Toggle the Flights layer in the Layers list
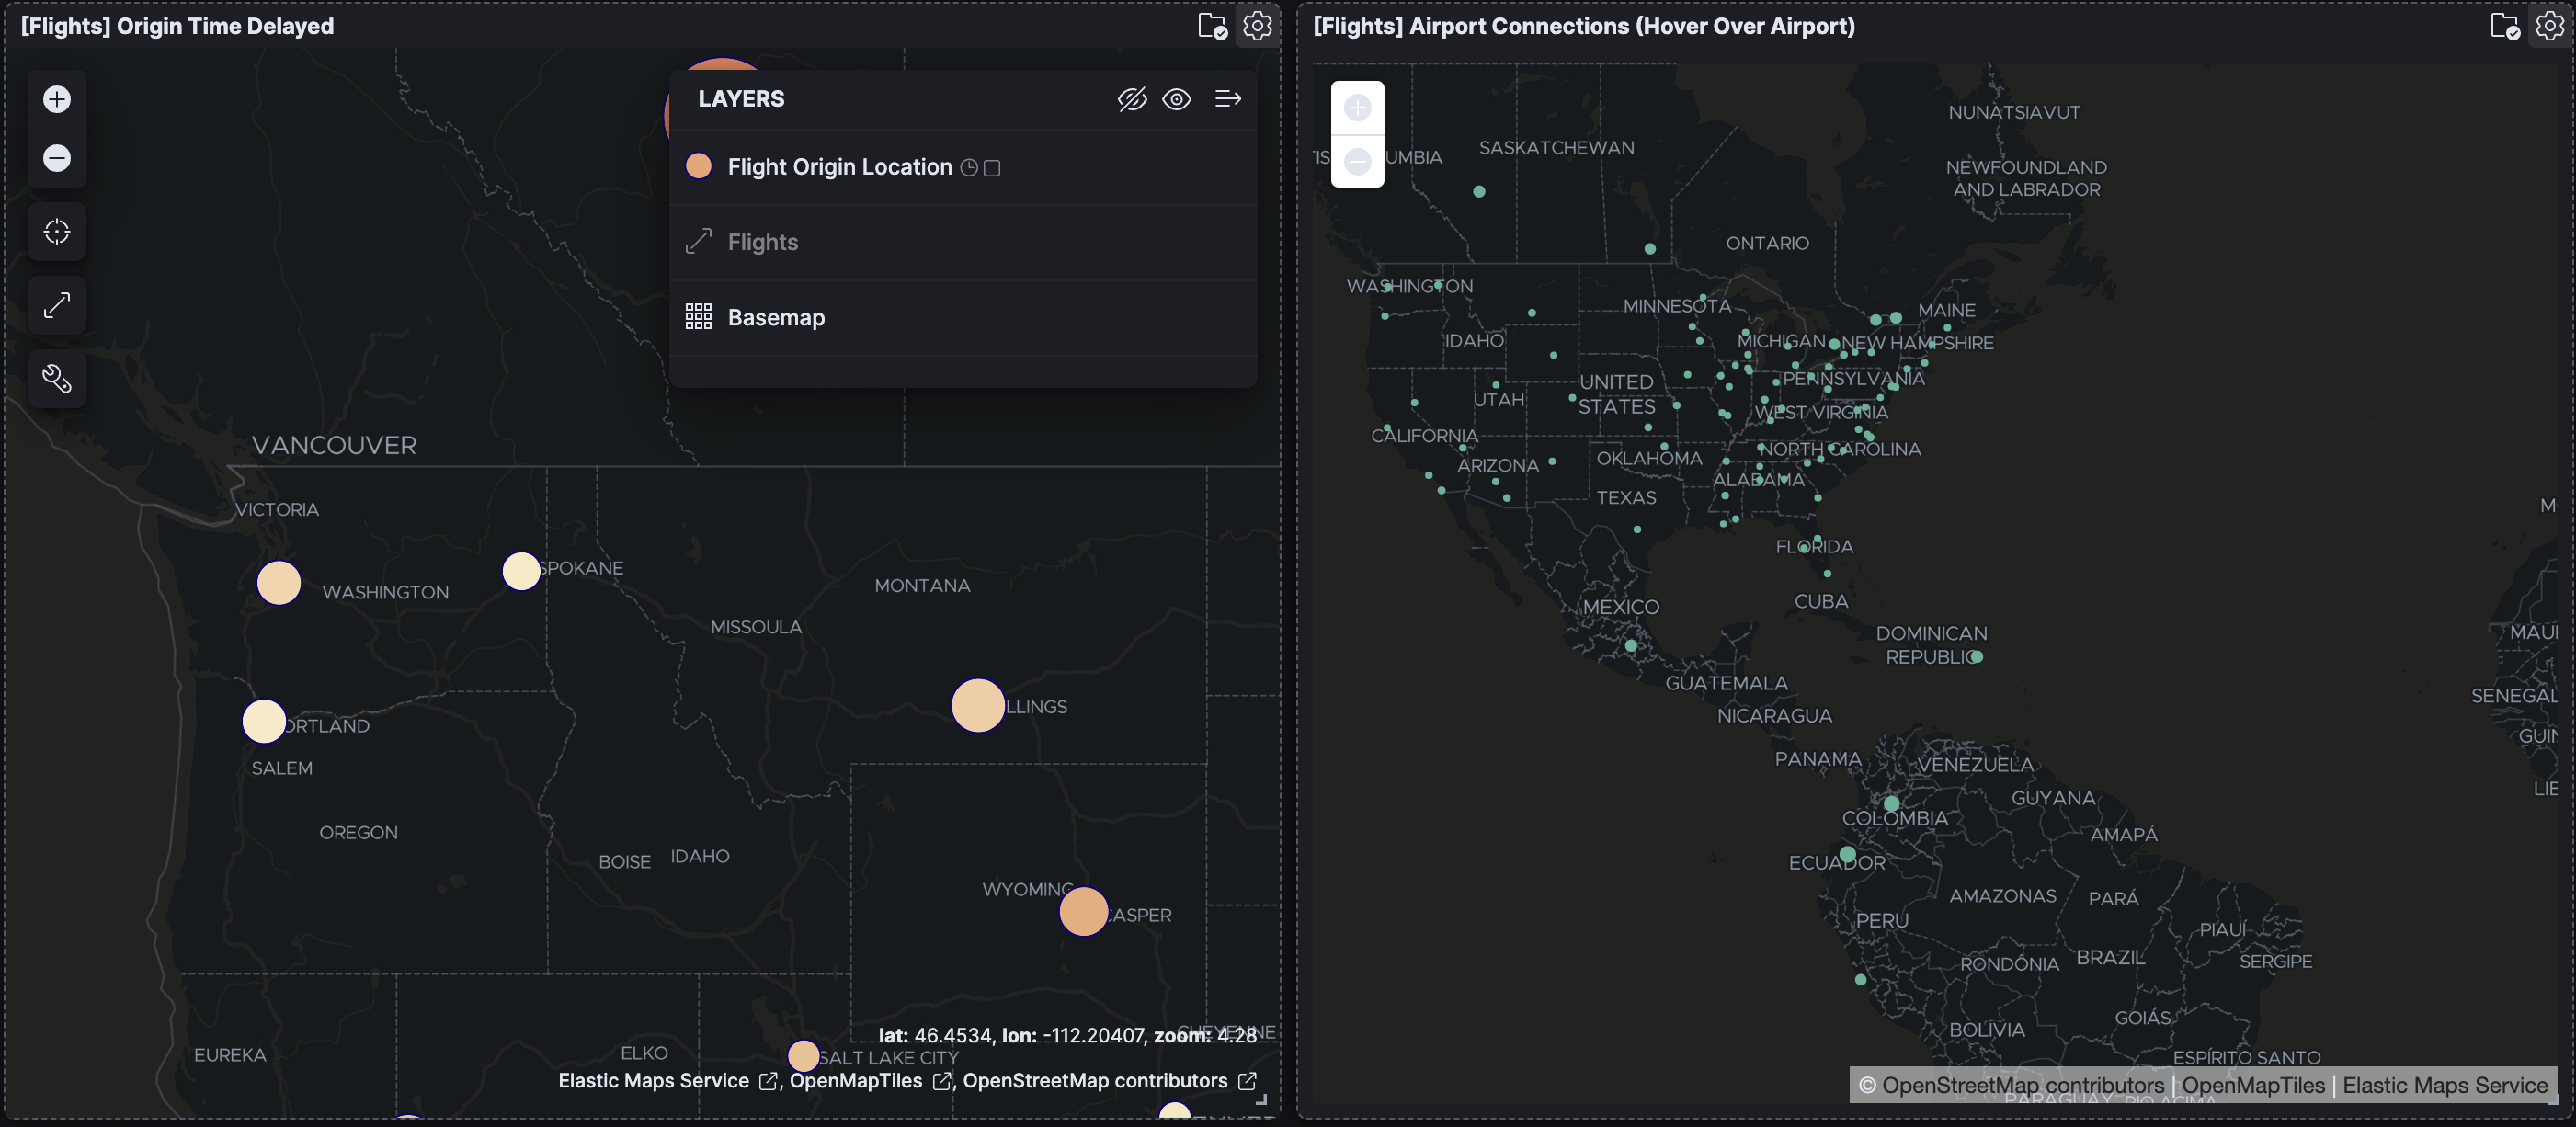 [x=762, y=242]
